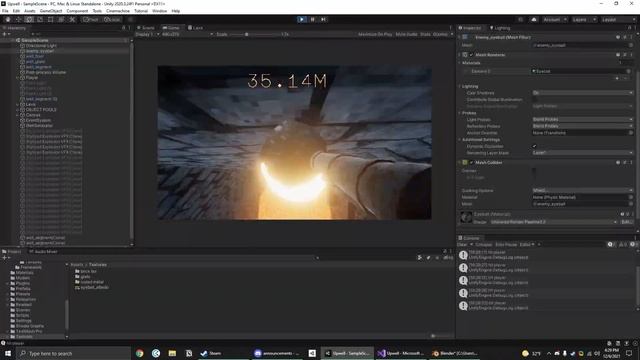Toggle Stats overlay in Game view
The image size is (640, 360).
pos(425,34)
